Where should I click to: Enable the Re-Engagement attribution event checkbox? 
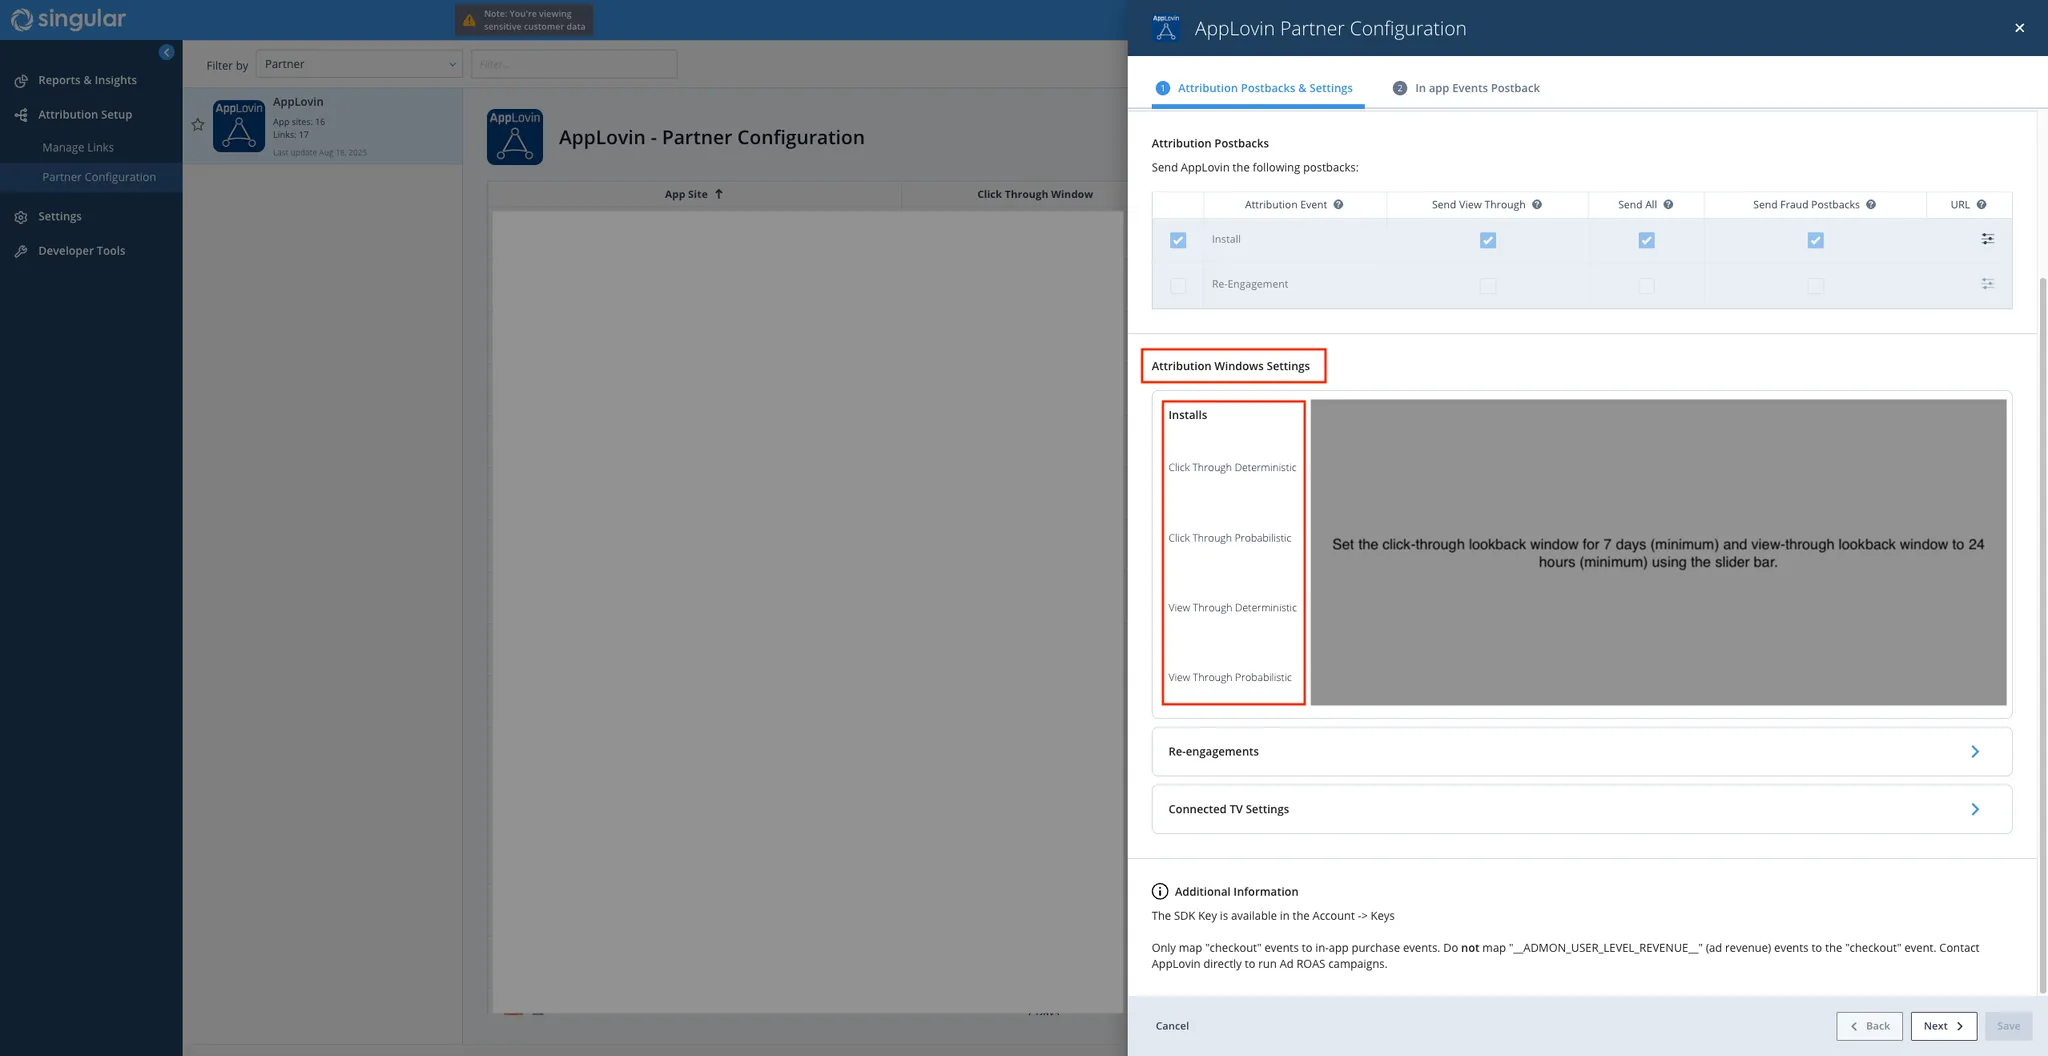click(1178, 286)
